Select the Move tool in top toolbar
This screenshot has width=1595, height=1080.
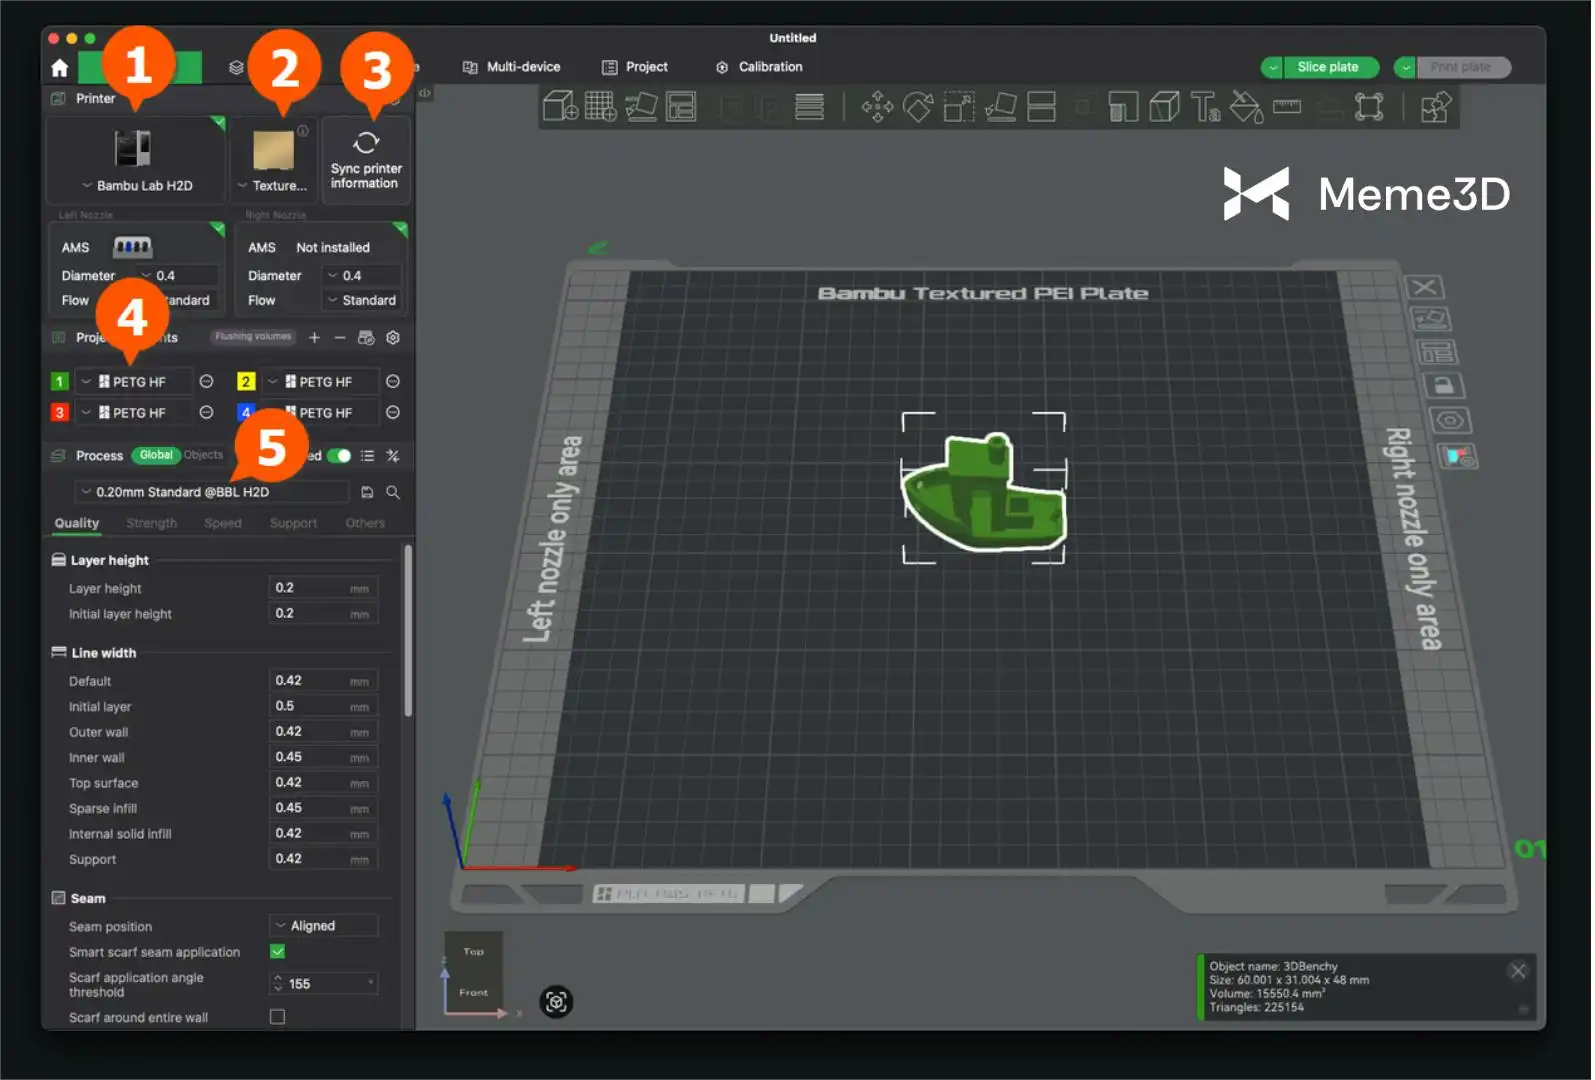pyautogui.click(x=877, y=107)
